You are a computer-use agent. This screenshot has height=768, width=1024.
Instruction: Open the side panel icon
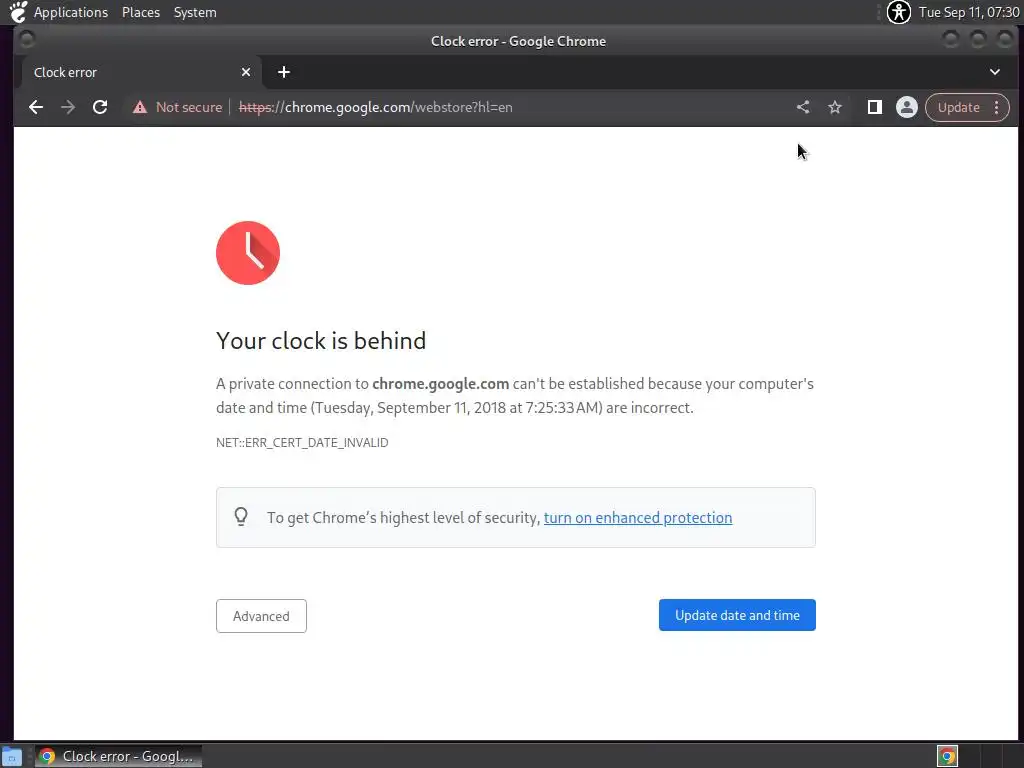coord(874,107)
